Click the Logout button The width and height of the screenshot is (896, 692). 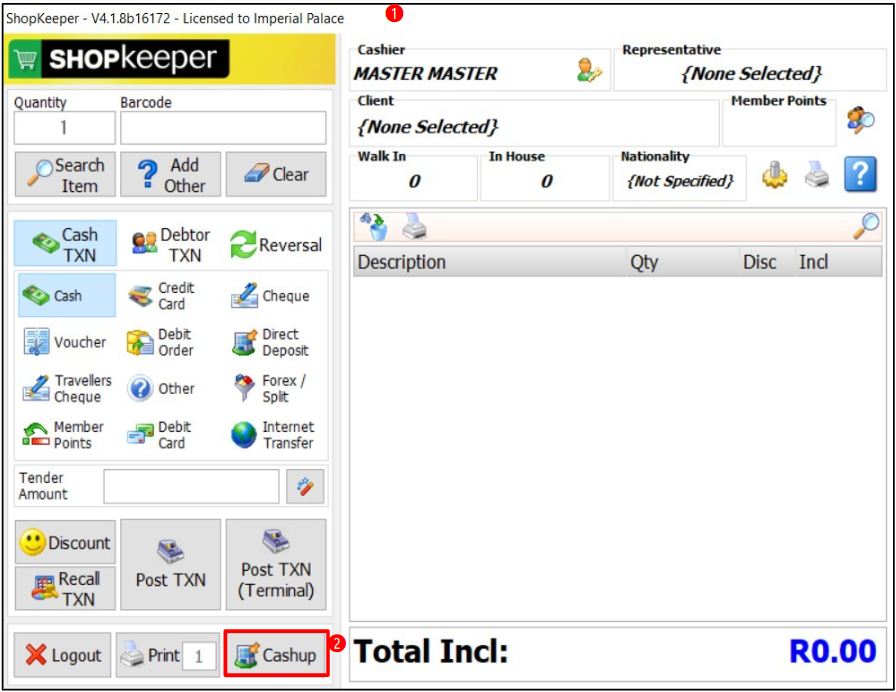(62, 655)
